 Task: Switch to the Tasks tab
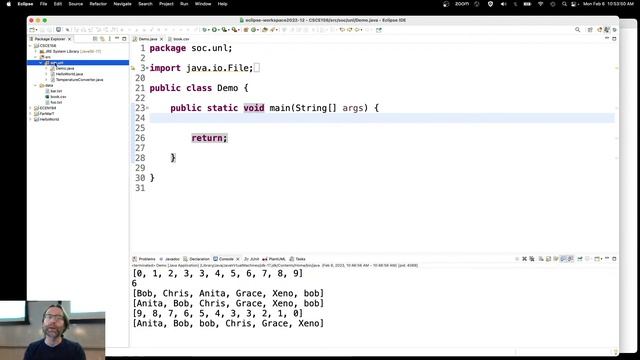tap(298, 259)
